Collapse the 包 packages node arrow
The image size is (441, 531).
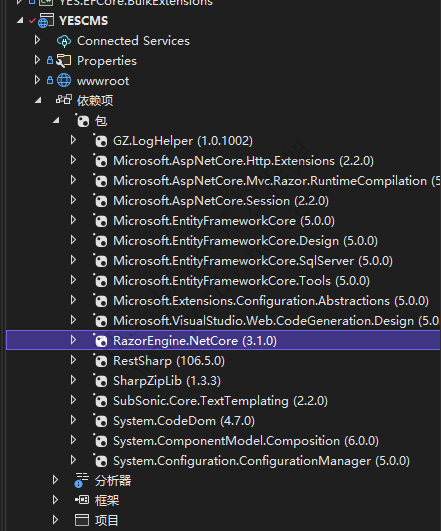57,121
